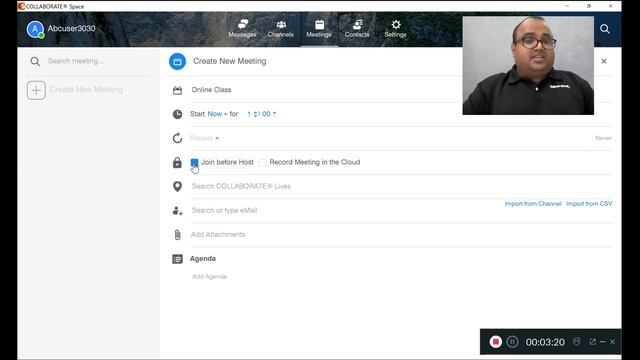Click the webcam video thumbnail
This screenshot has height=360, width=640.
(x=528, y=65)
